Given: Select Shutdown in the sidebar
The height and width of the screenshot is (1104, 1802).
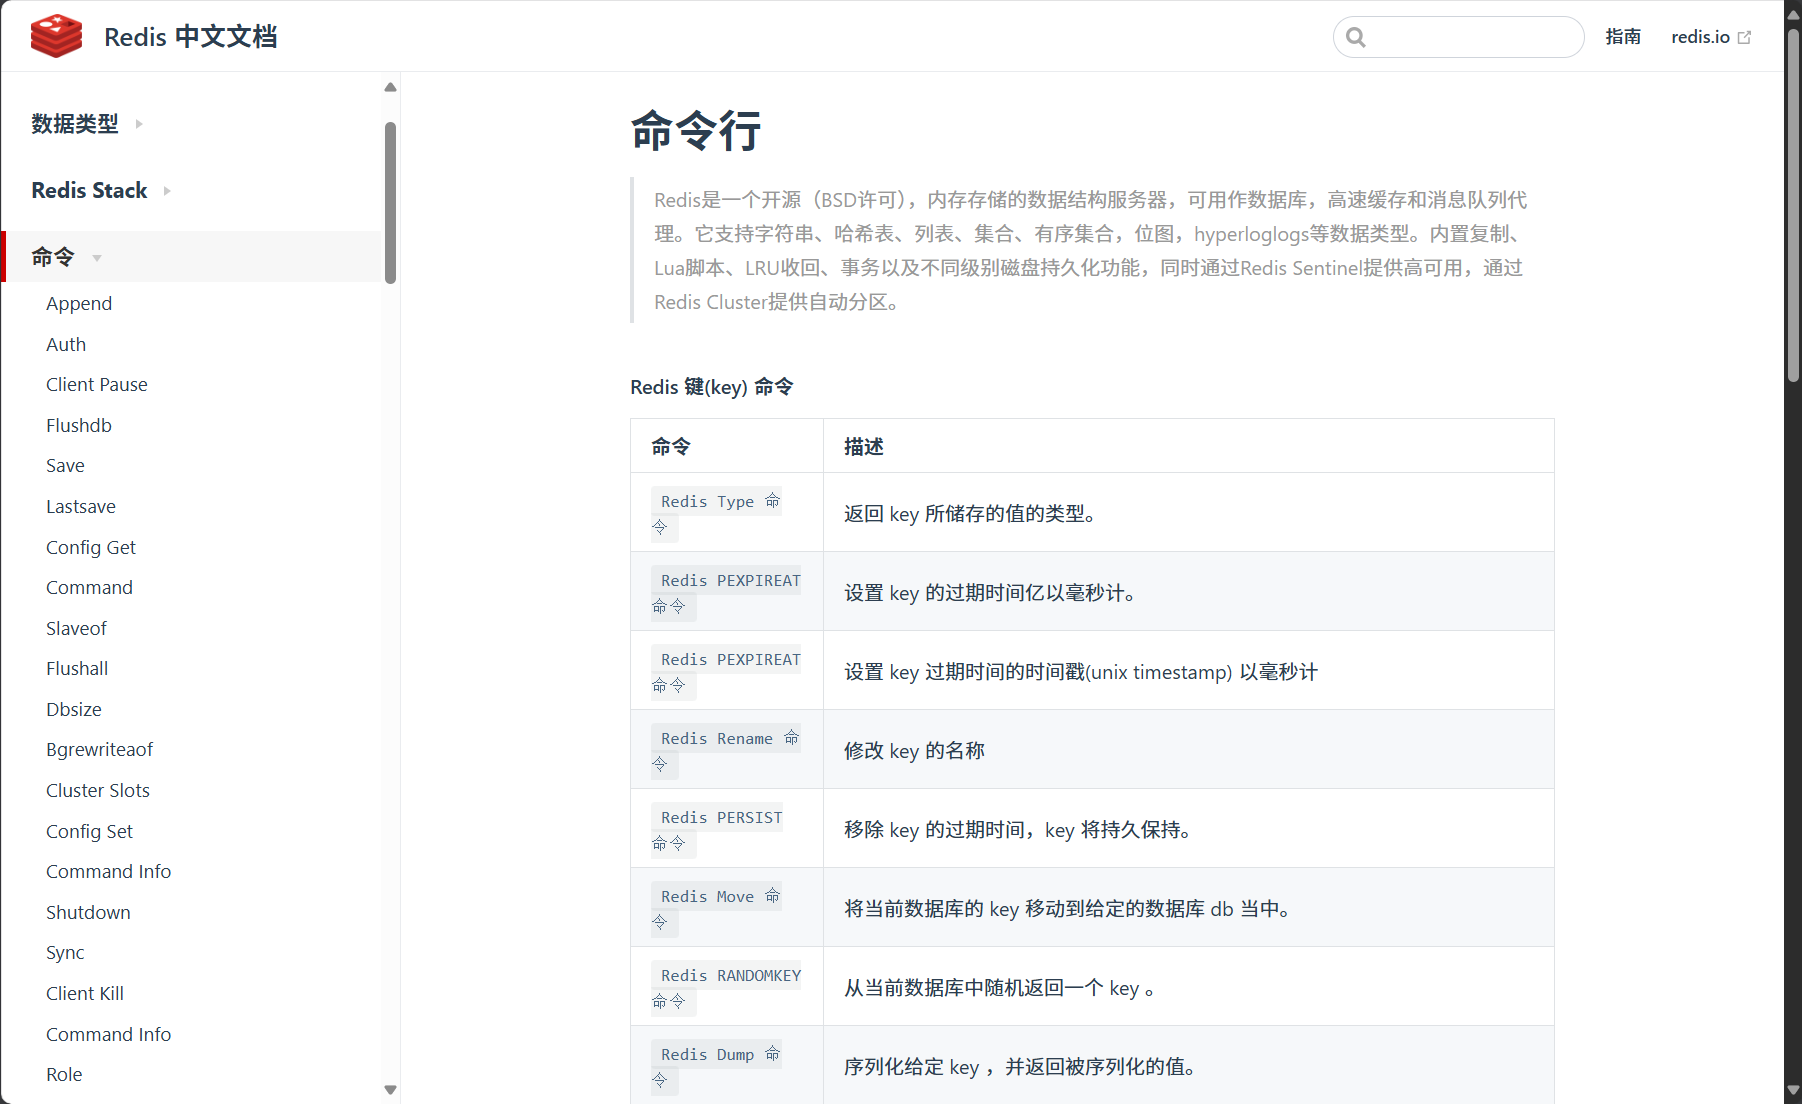Looking at the screenshot, I should click(88, 912).
